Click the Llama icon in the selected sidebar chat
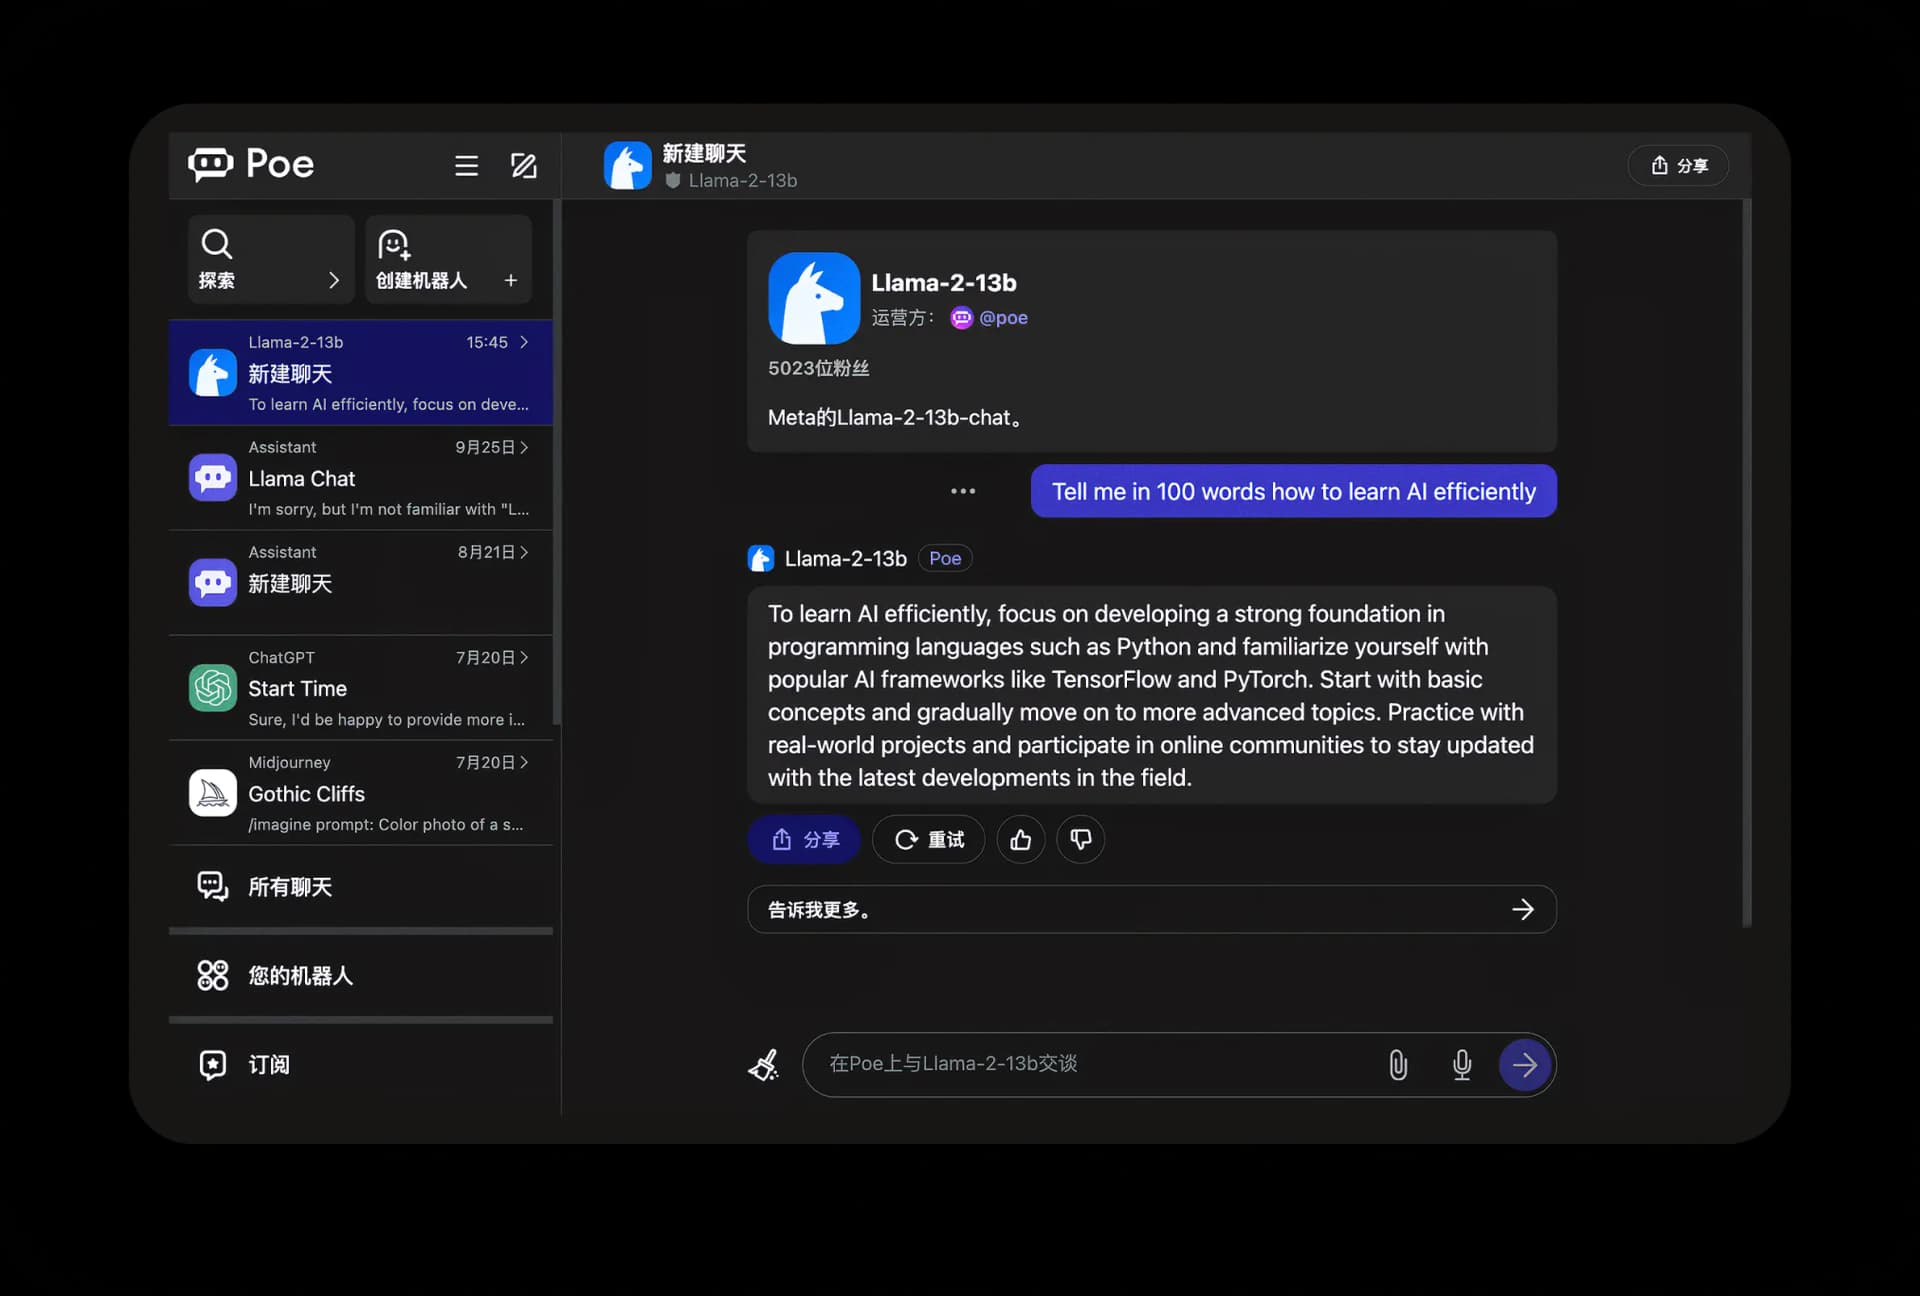Image resolution: width=1920 pixels, height=1296 pixels. pyautogui.click(x=213, y=373)
